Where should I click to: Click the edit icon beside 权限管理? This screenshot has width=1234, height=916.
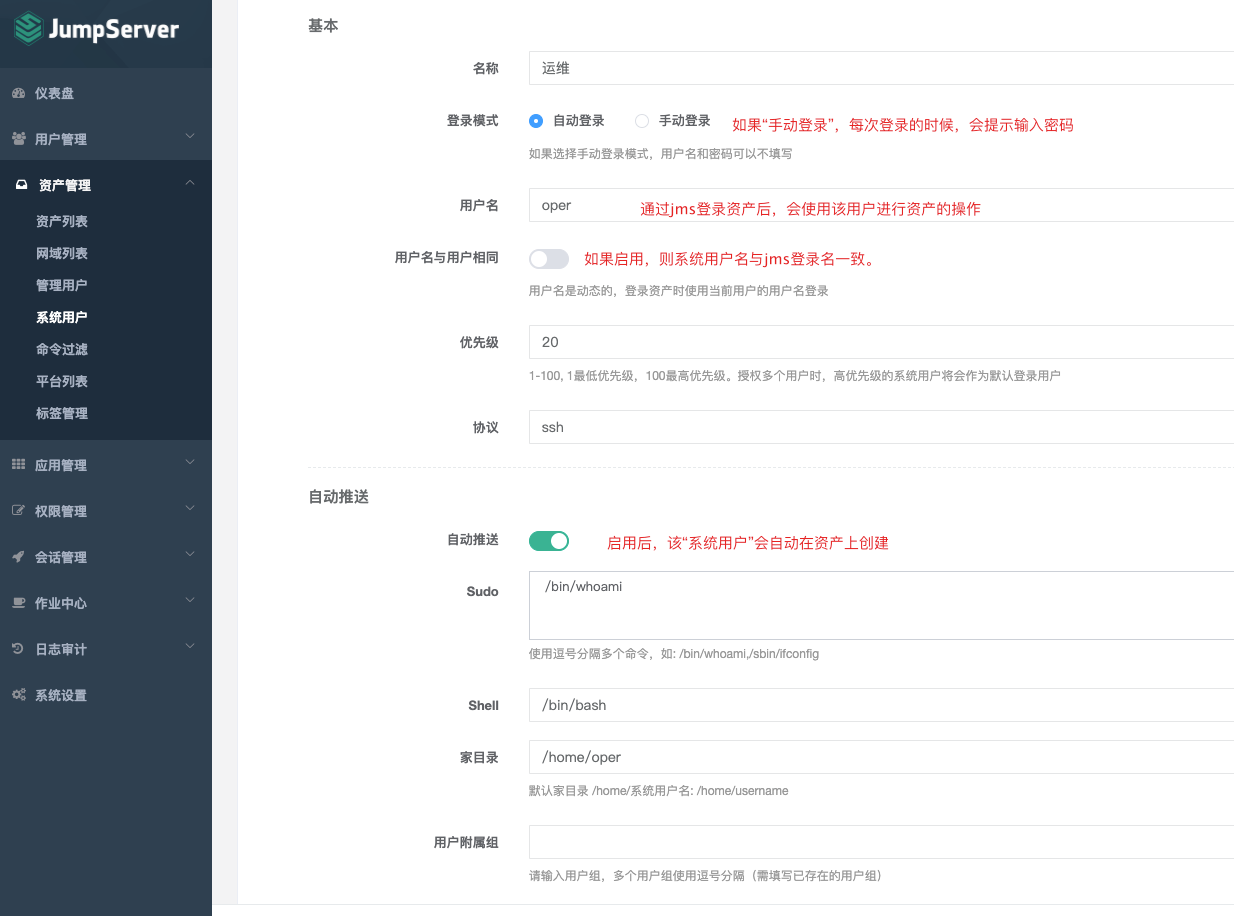click(x=18, y=511)
